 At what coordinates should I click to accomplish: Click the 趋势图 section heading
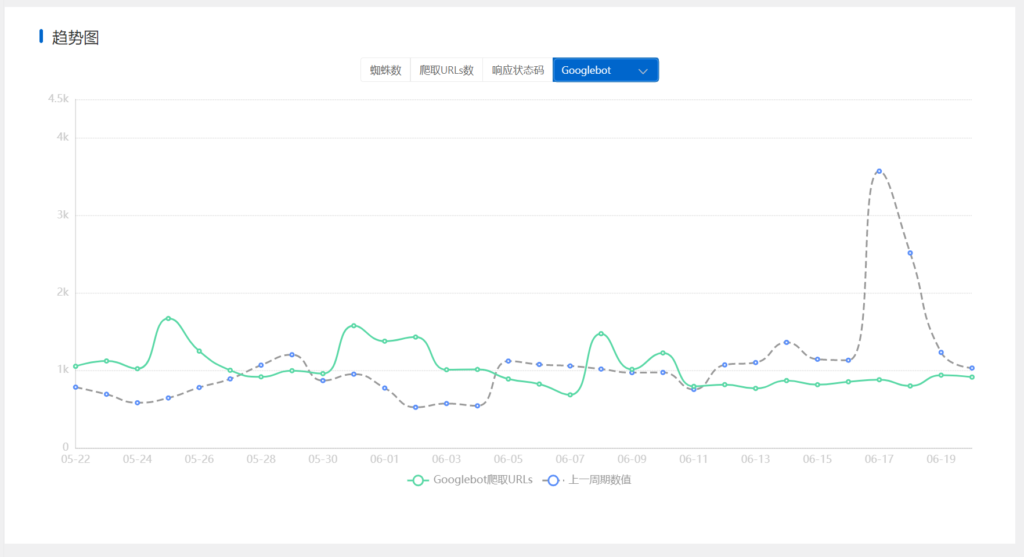coord(75,38)
